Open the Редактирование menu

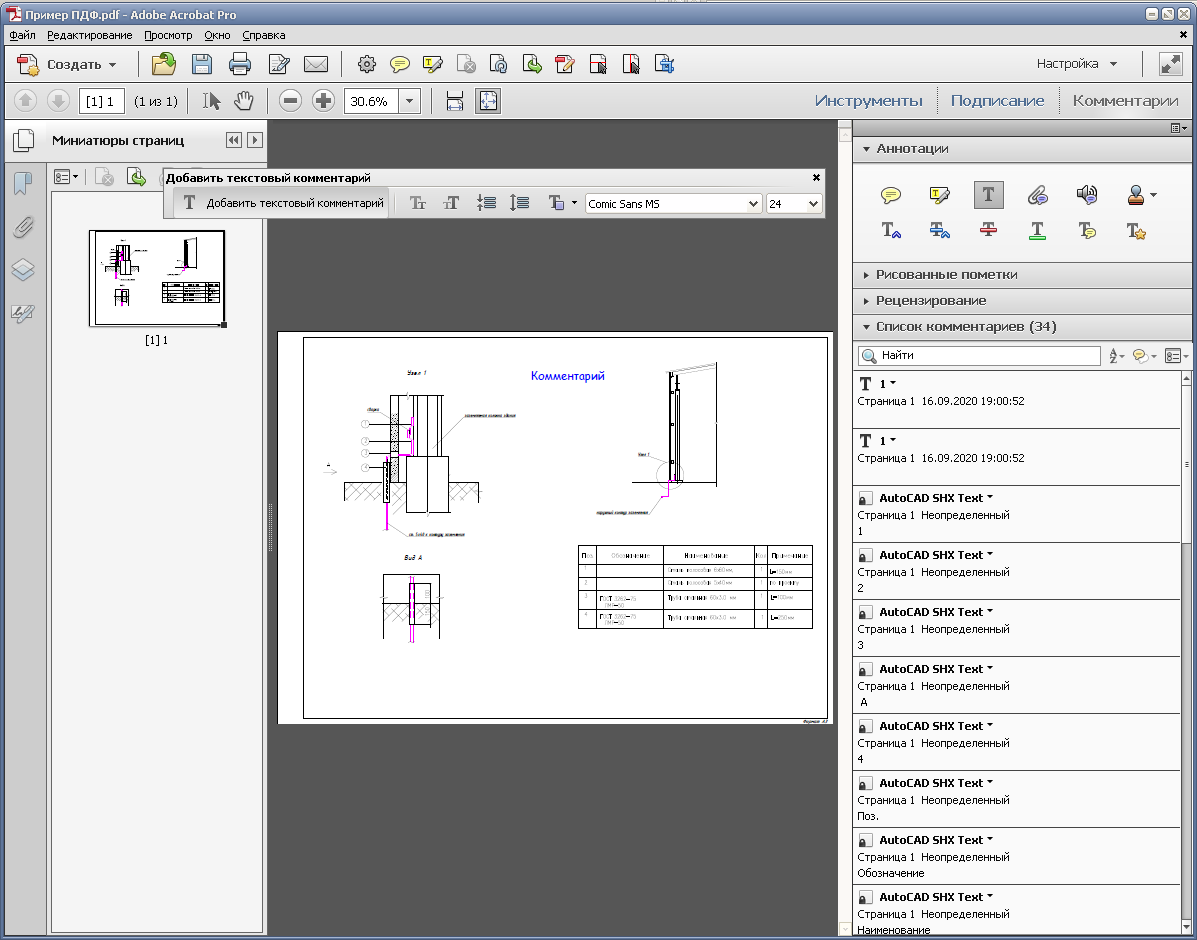[x=89, y=35]
